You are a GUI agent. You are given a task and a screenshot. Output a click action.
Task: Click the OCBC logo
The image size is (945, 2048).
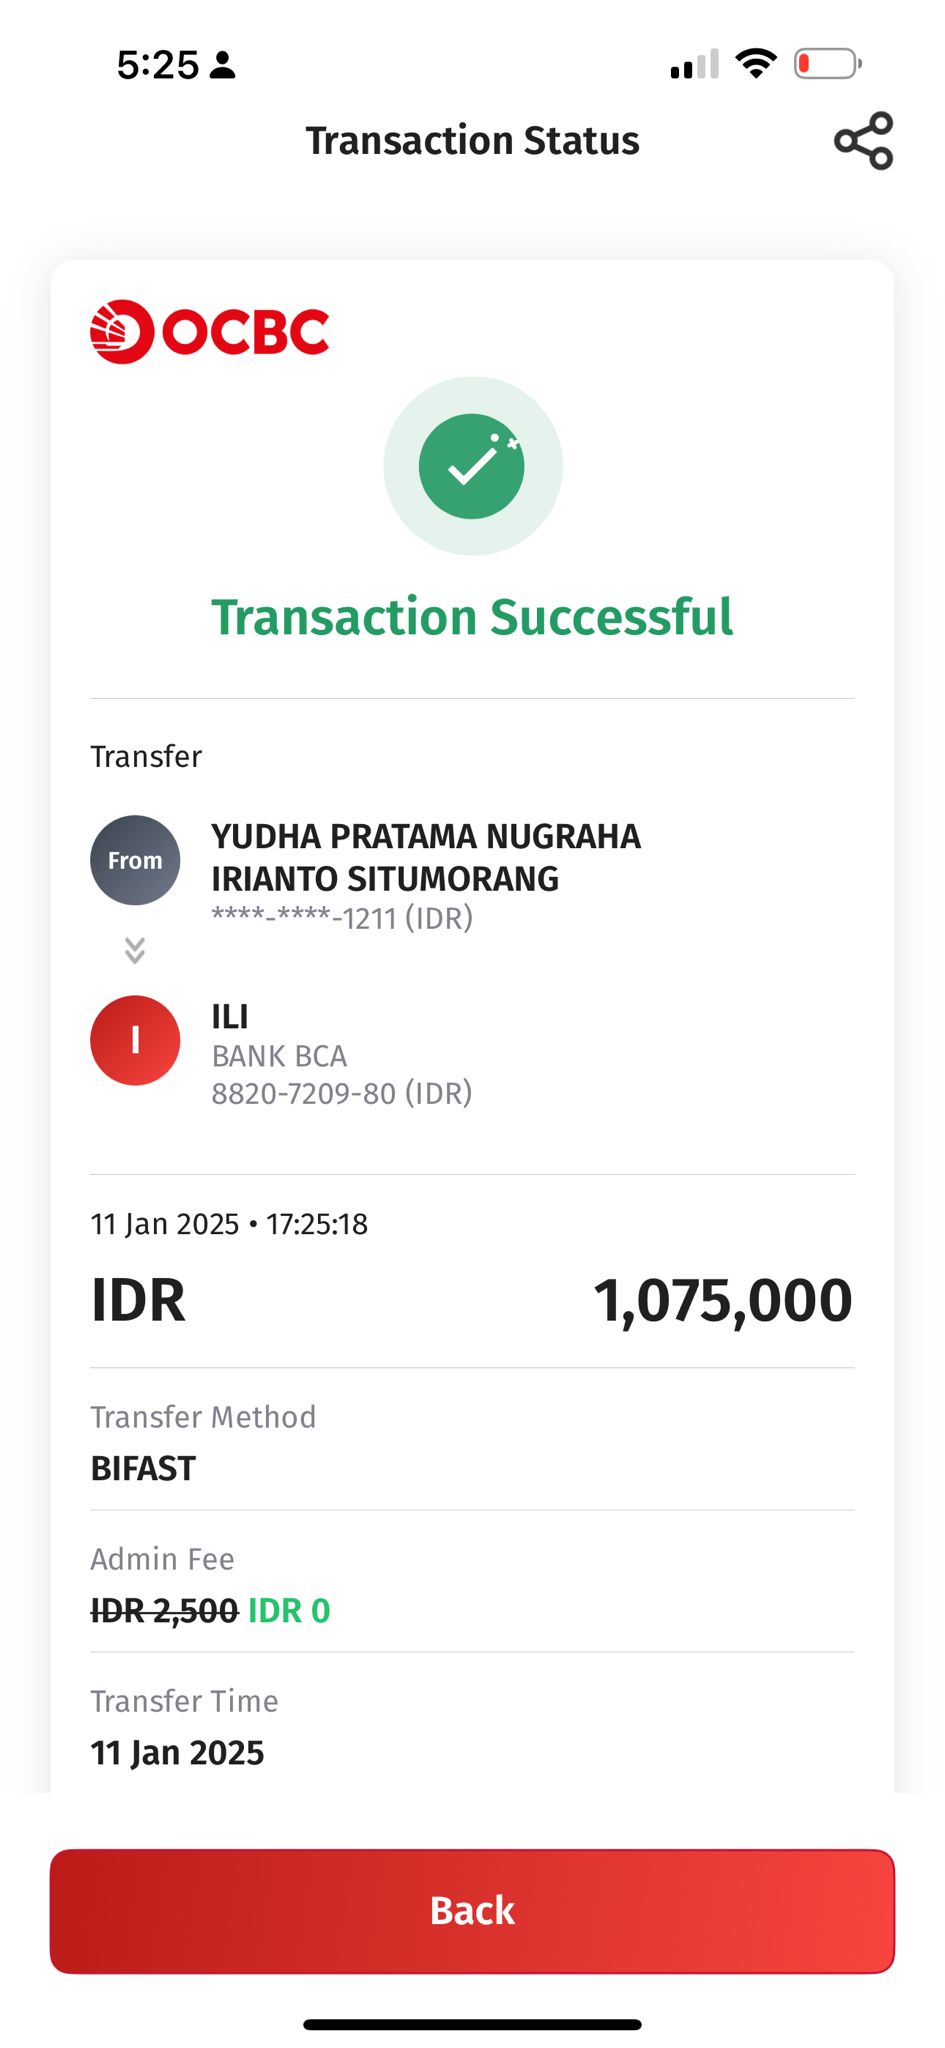pyautogui.click(x=210, y=331)
